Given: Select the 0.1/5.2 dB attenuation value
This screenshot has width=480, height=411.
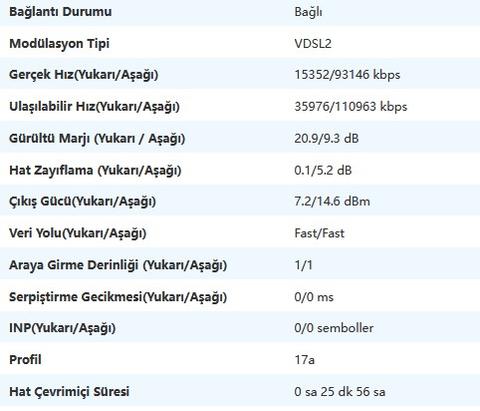Looking at the screenshot, I should point(323,170).
